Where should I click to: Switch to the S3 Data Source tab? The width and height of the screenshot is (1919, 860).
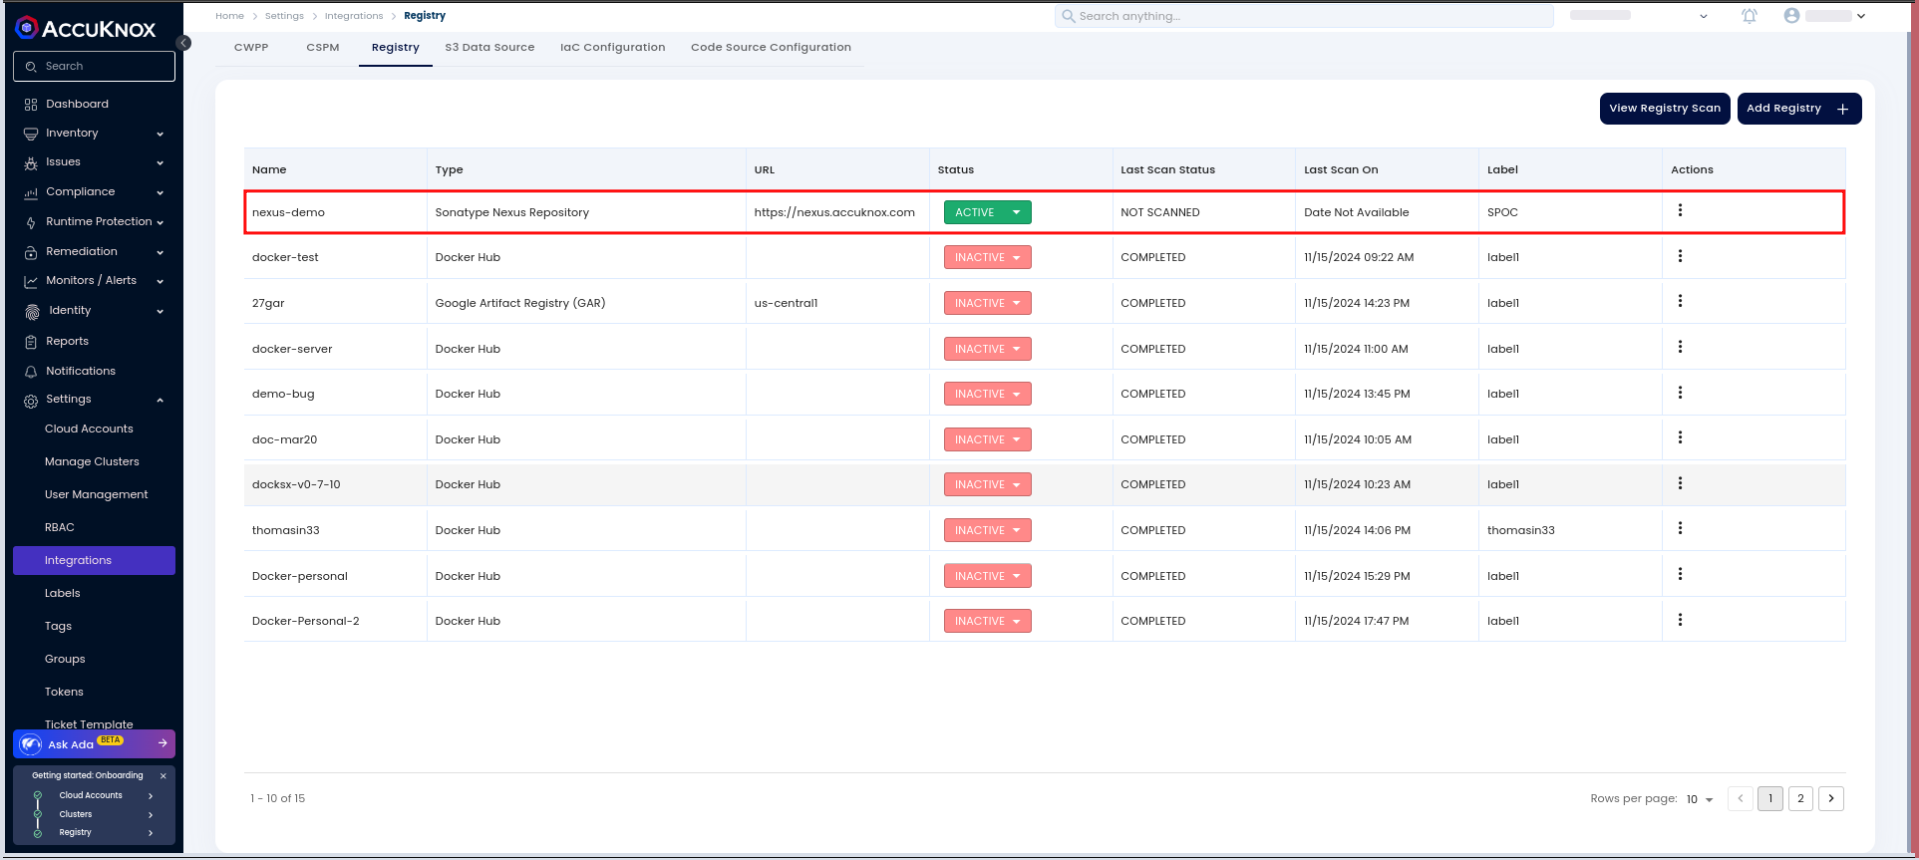490,47
